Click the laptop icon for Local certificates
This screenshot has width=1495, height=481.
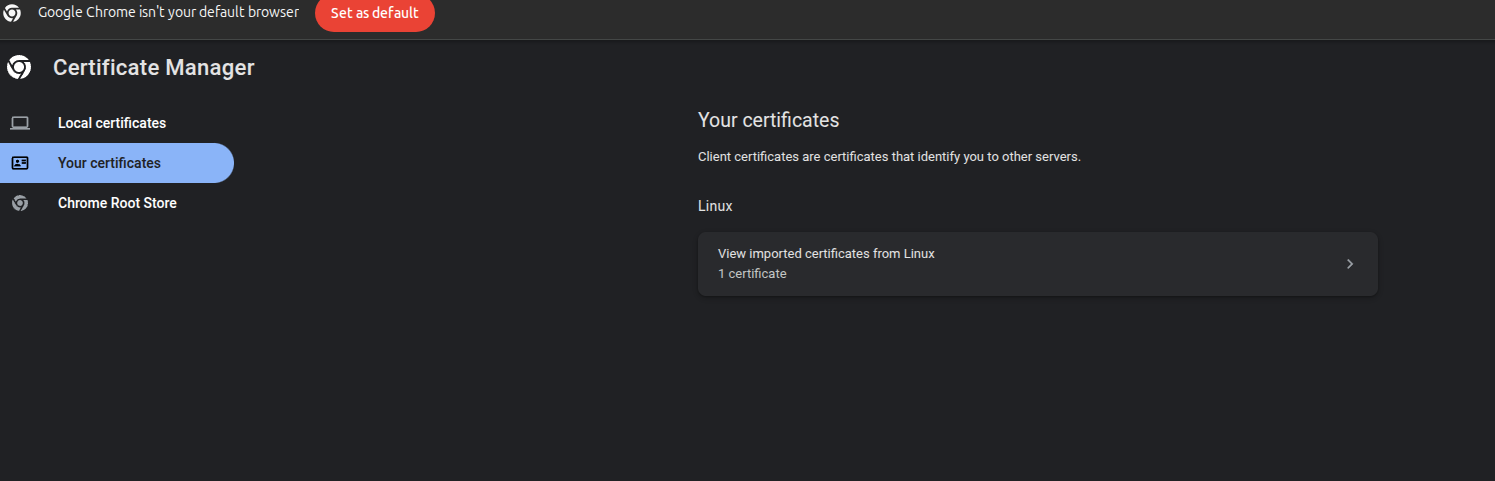(x=20, y=123)
